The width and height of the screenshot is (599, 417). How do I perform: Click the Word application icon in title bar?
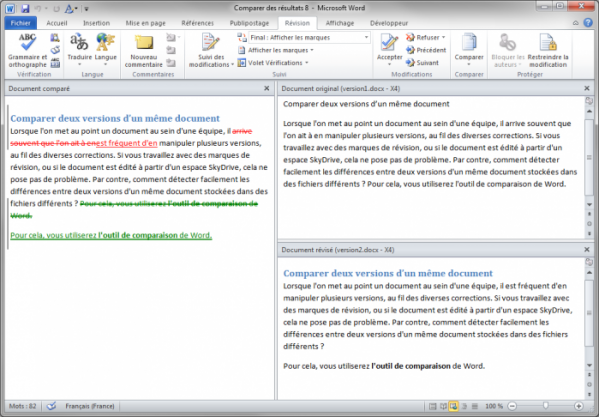10,8
